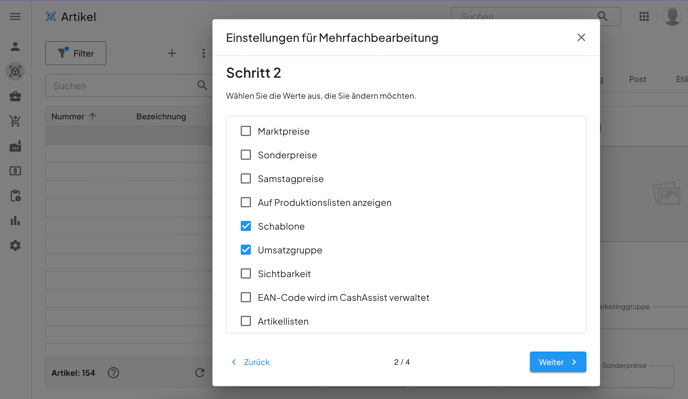Close the Mehrfachbearbeitung dialog
The height and width of the screenshot is (399, 688).
[x=581, y=37]
